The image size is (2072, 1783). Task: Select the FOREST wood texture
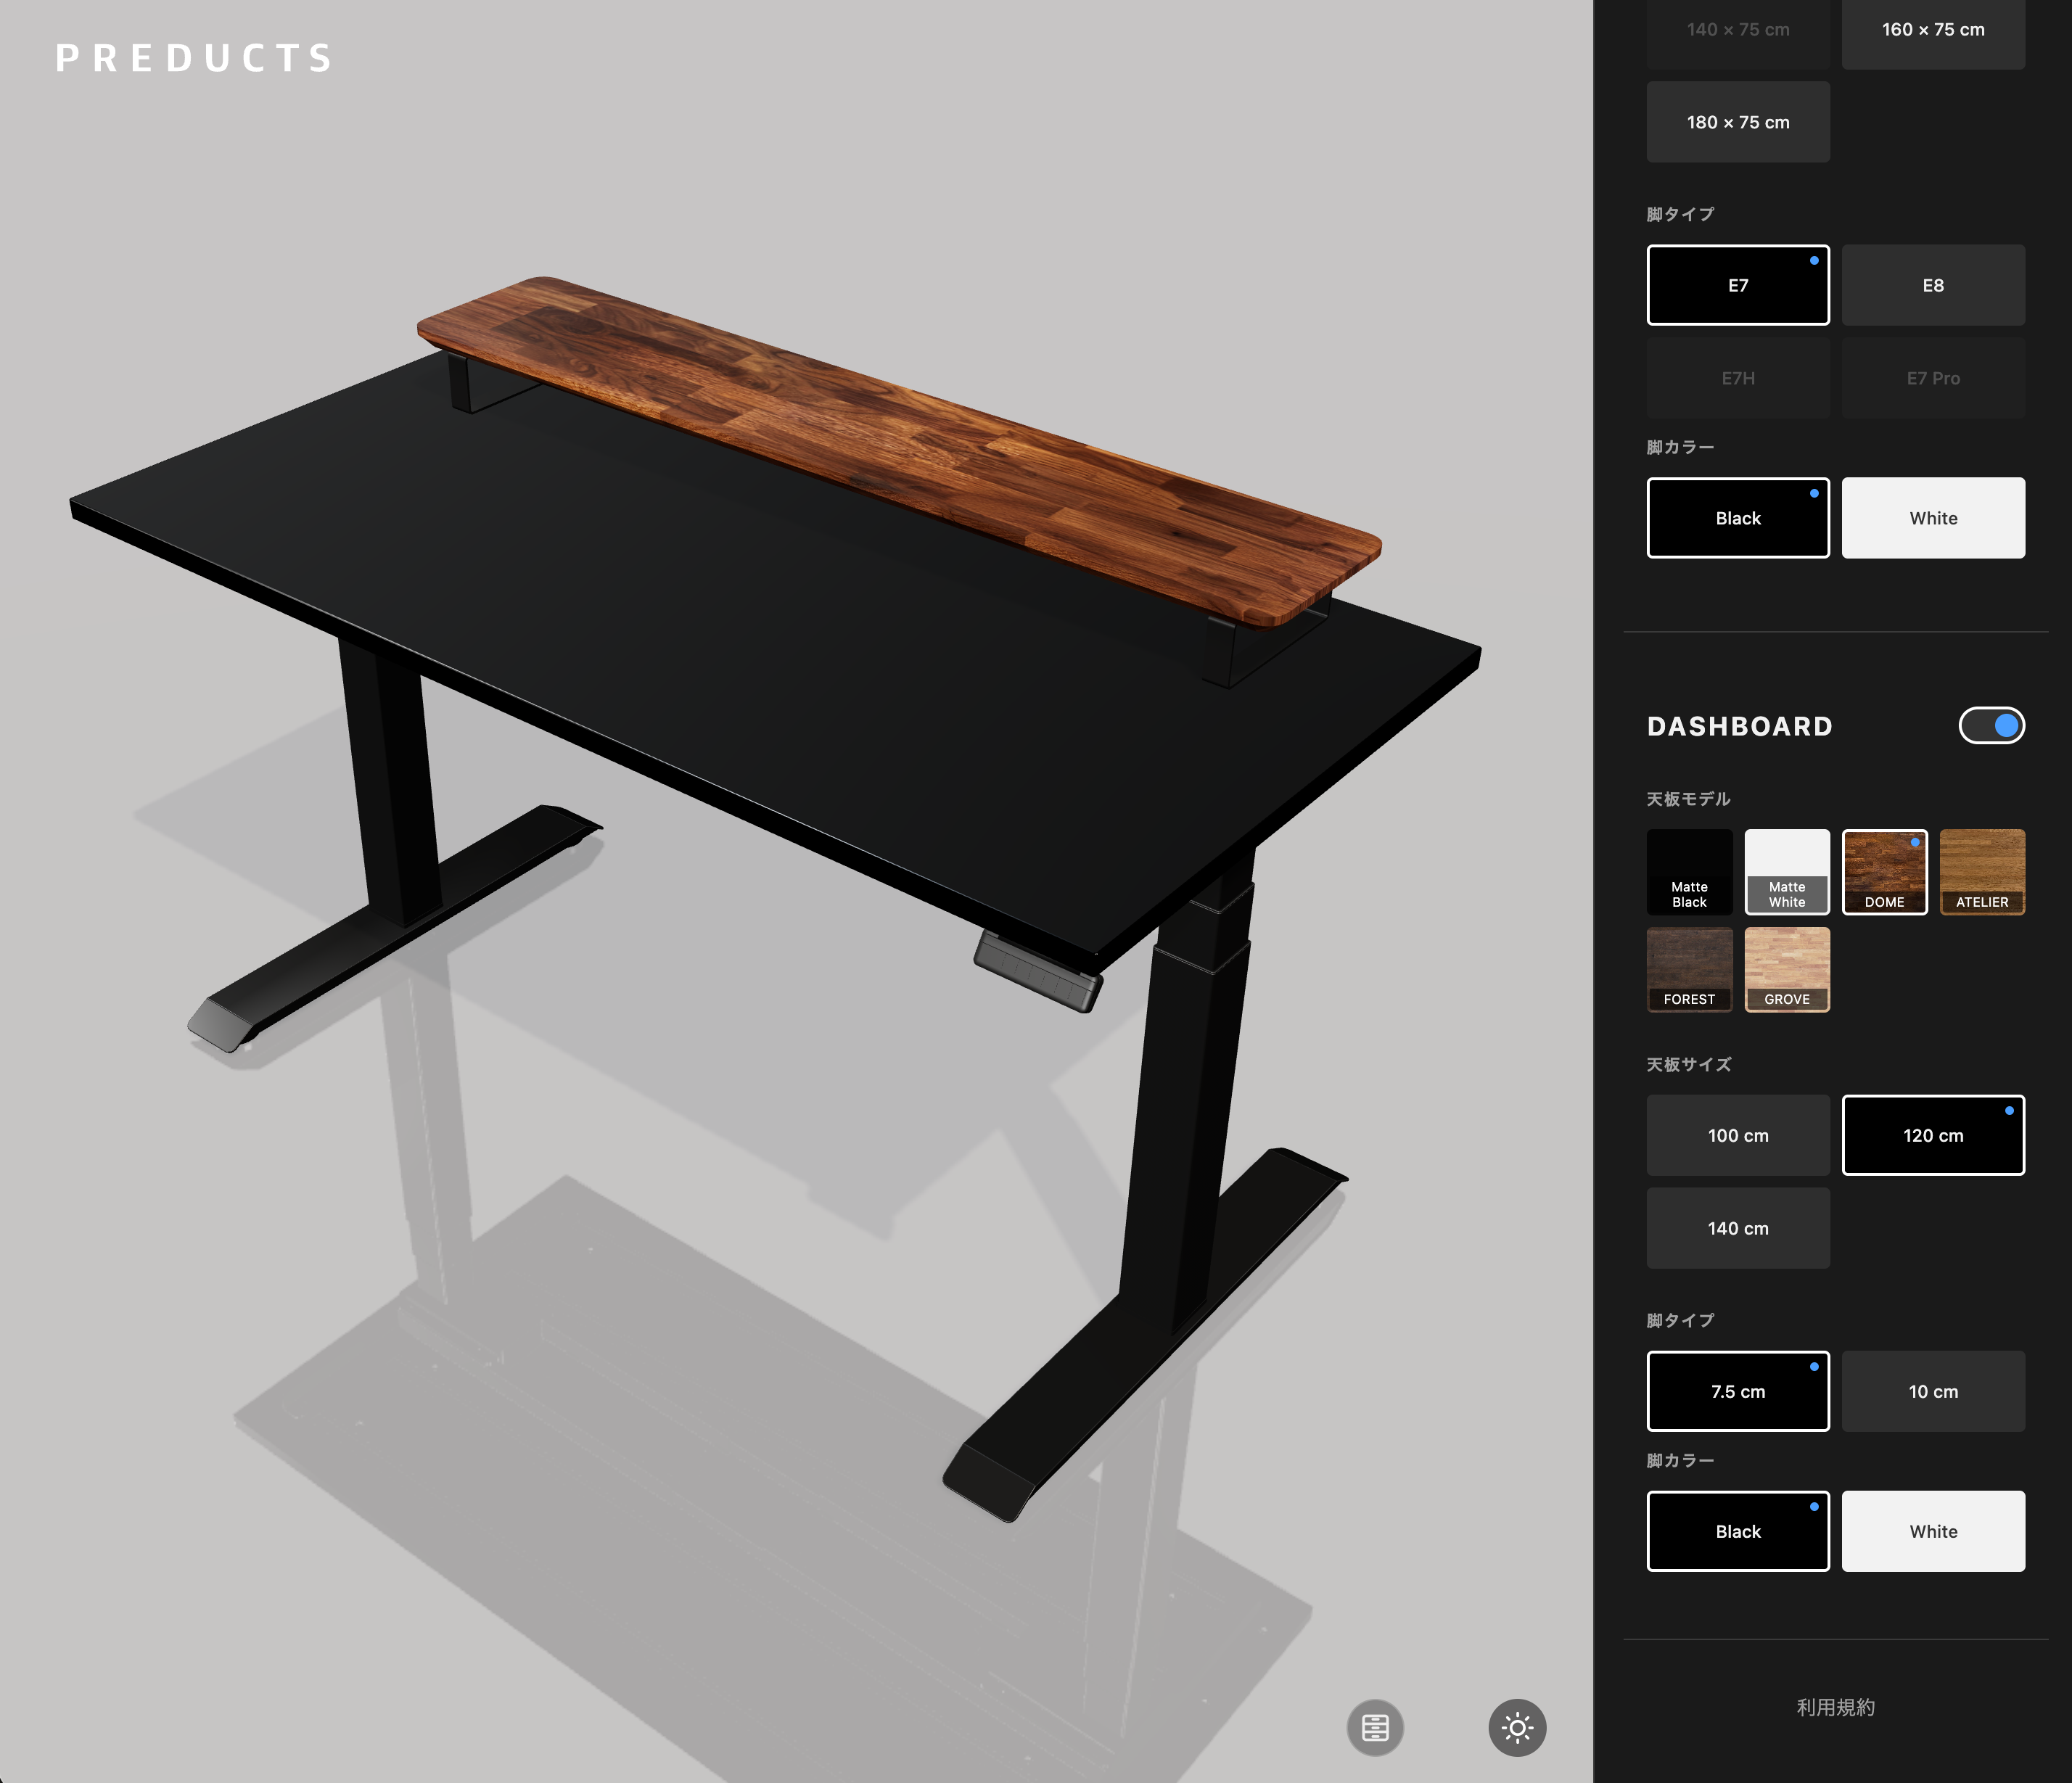[1689, 968]
